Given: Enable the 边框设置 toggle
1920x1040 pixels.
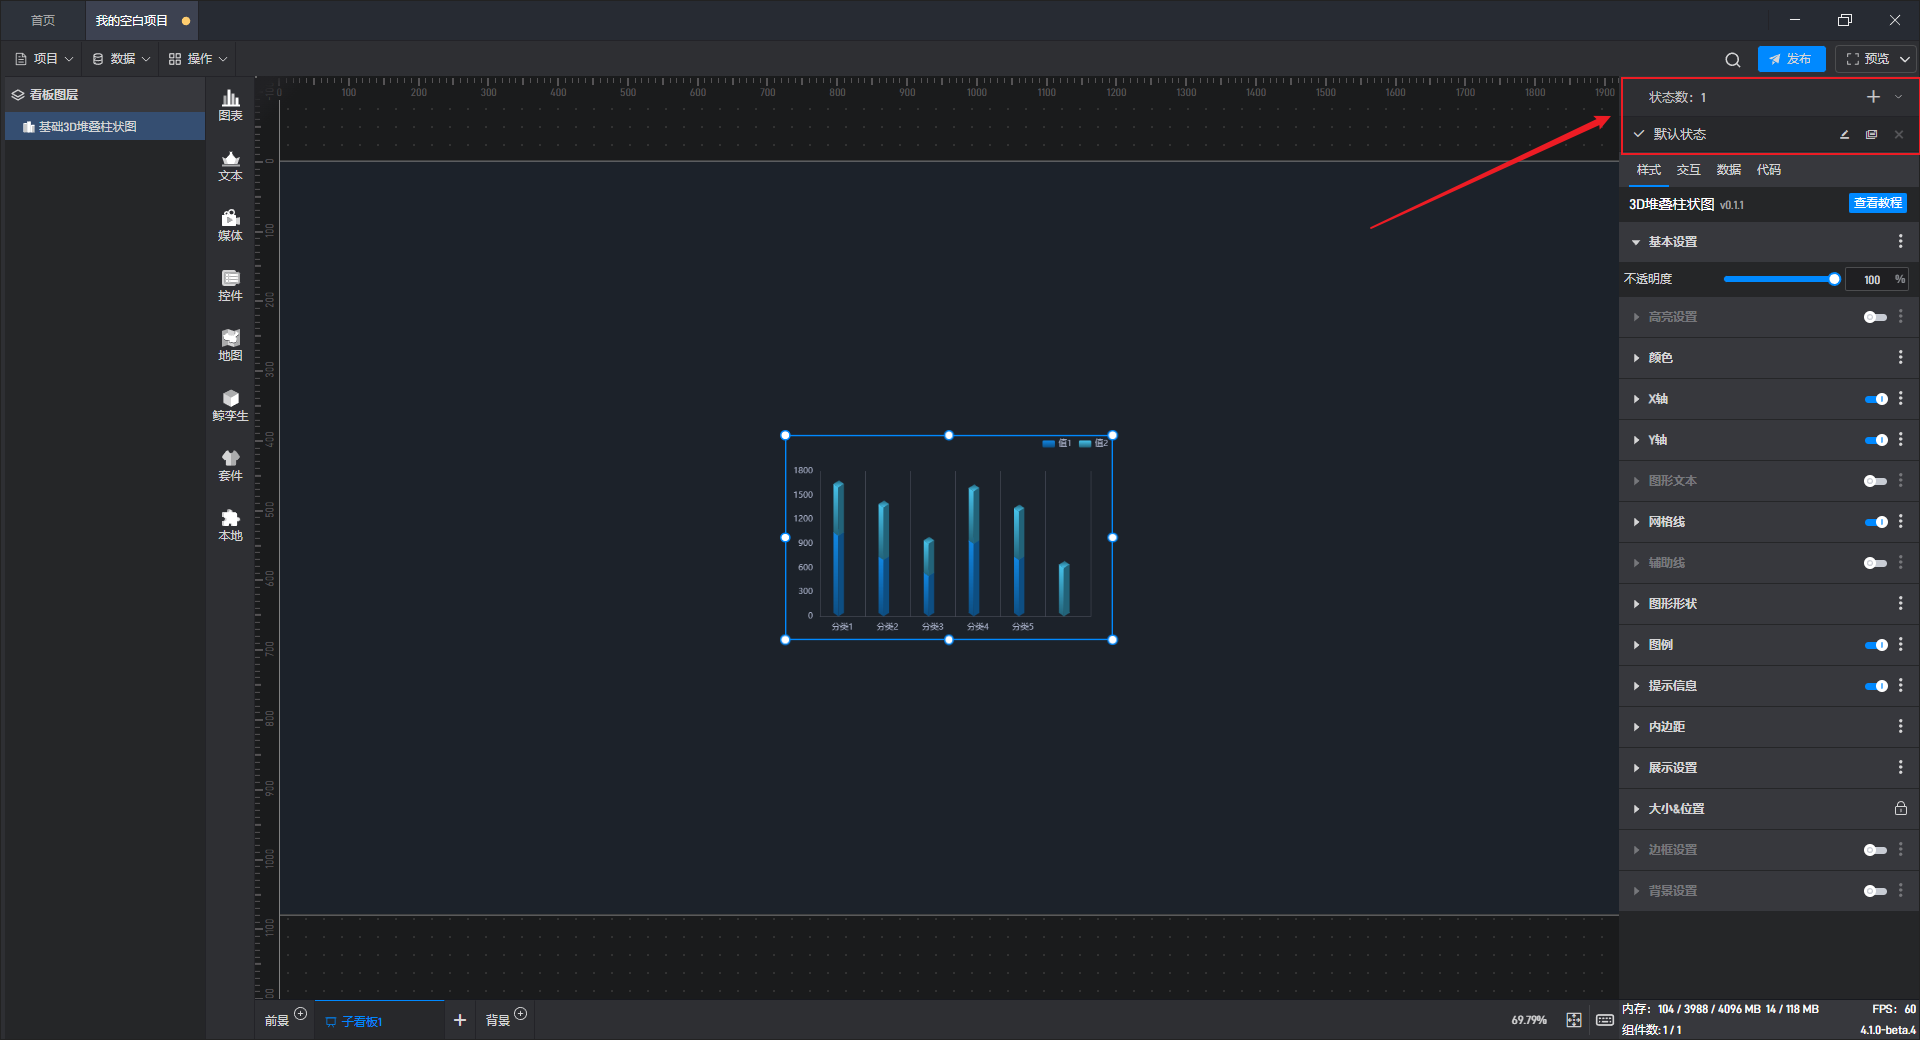Looking at the screenshot, I should [1875, 850].
